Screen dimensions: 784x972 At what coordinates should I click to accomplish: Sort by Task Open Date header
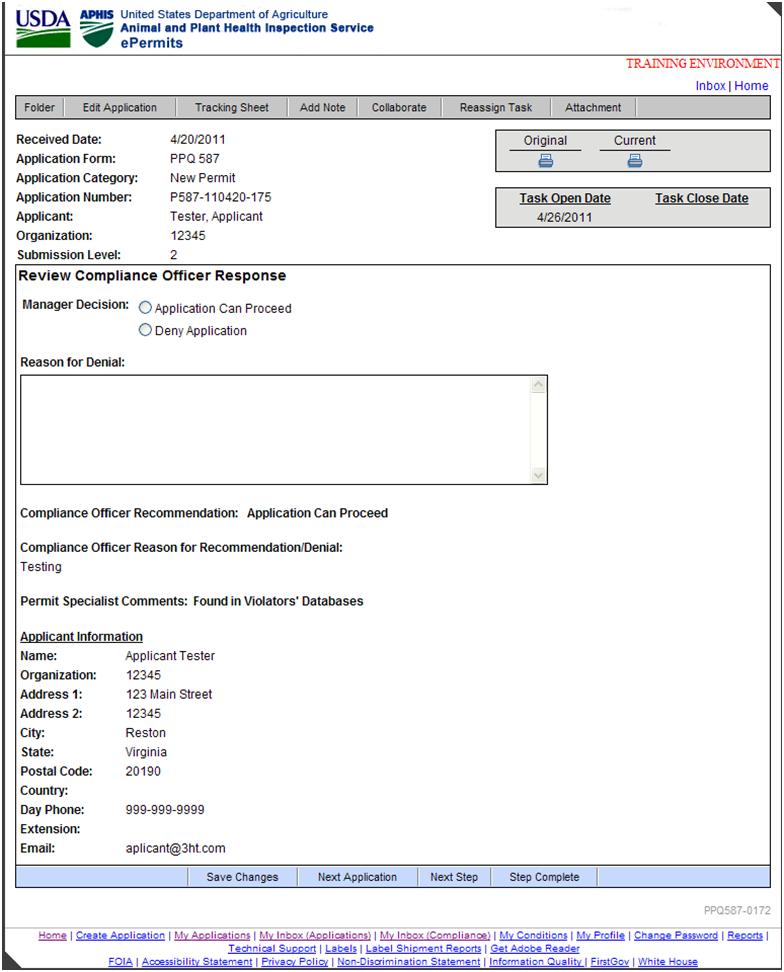[565, 198]
